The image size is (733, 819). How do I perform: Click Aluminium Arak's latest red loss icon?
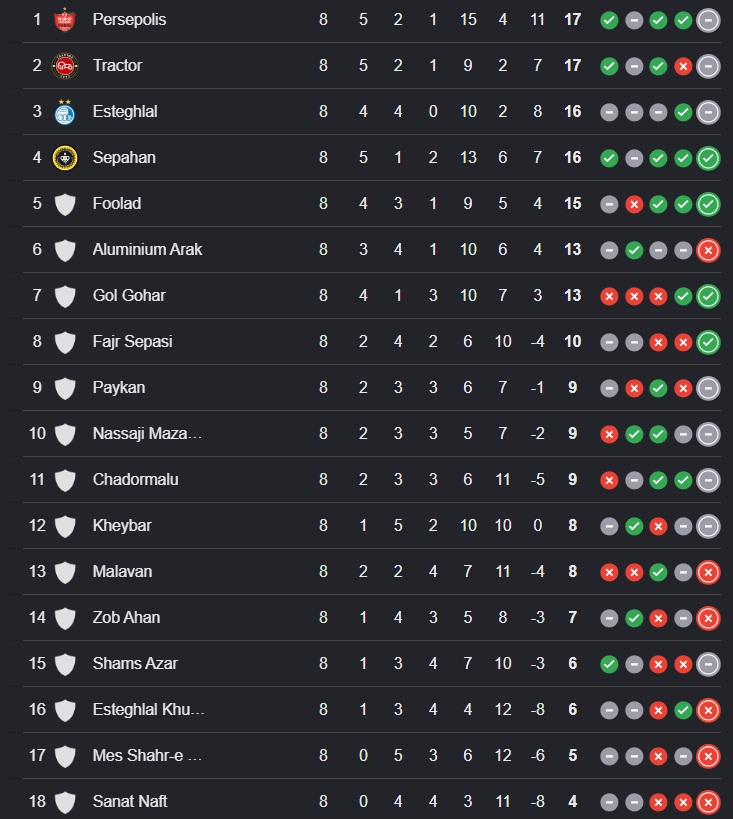click(708, 250)
